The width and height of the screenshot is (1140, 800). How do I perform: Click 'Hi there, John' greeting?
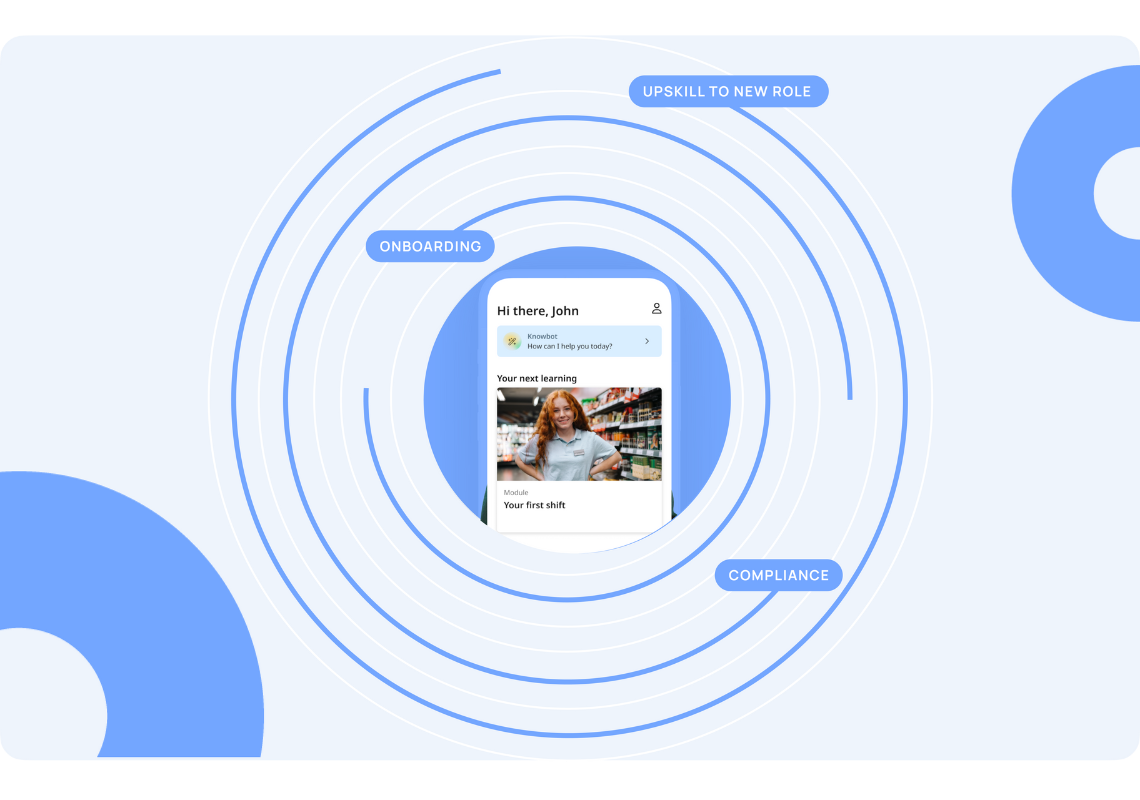coord(538,311)
